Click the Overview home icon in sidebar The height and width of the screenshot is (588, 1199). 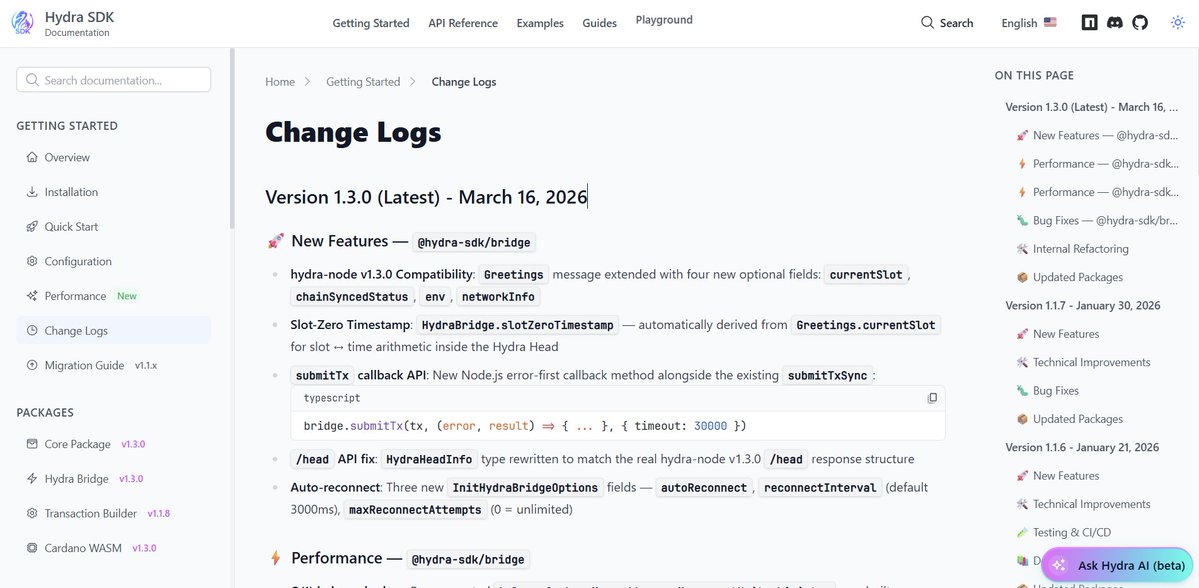(32, 158)
